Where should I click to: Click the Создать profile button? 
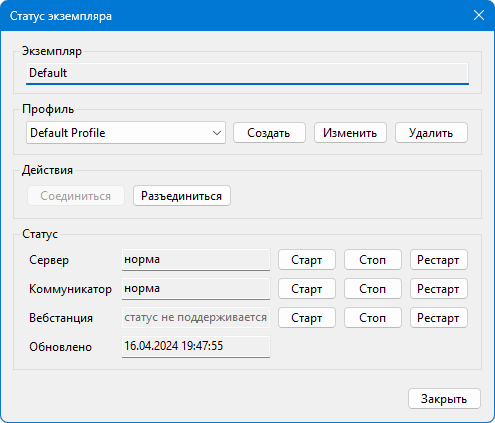click(269, 133)
